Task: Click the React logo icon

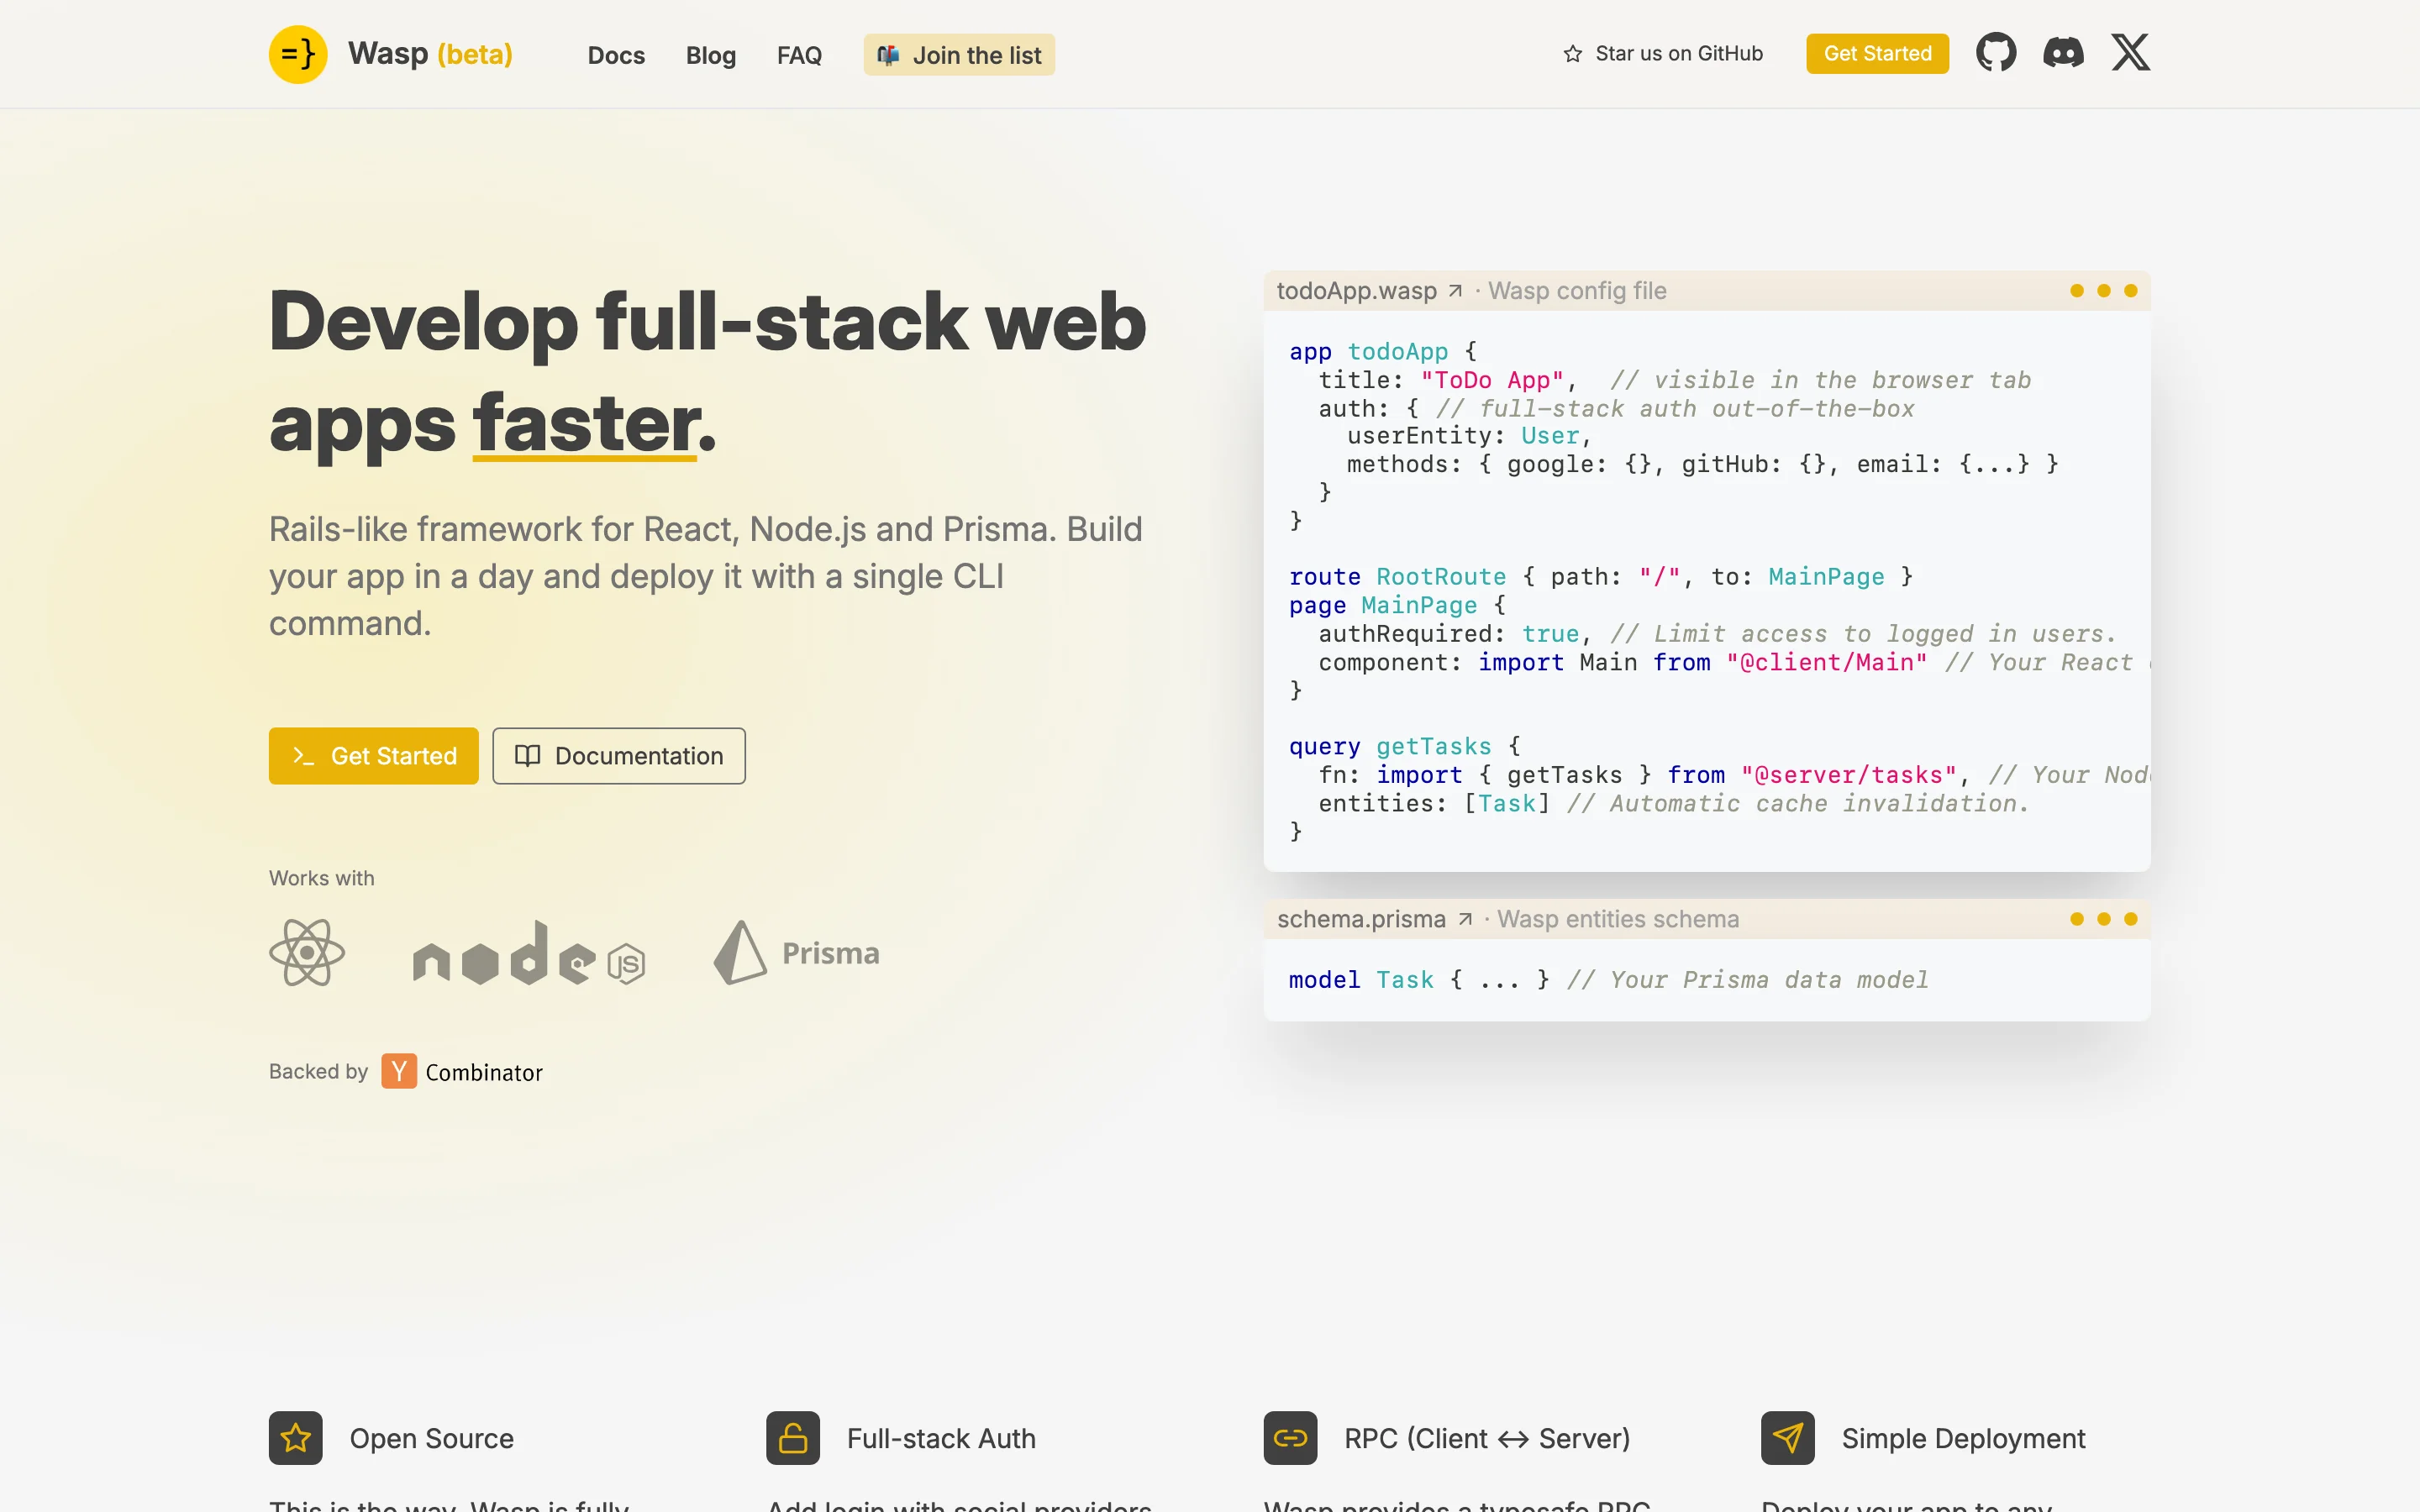Action: [307, 953]
